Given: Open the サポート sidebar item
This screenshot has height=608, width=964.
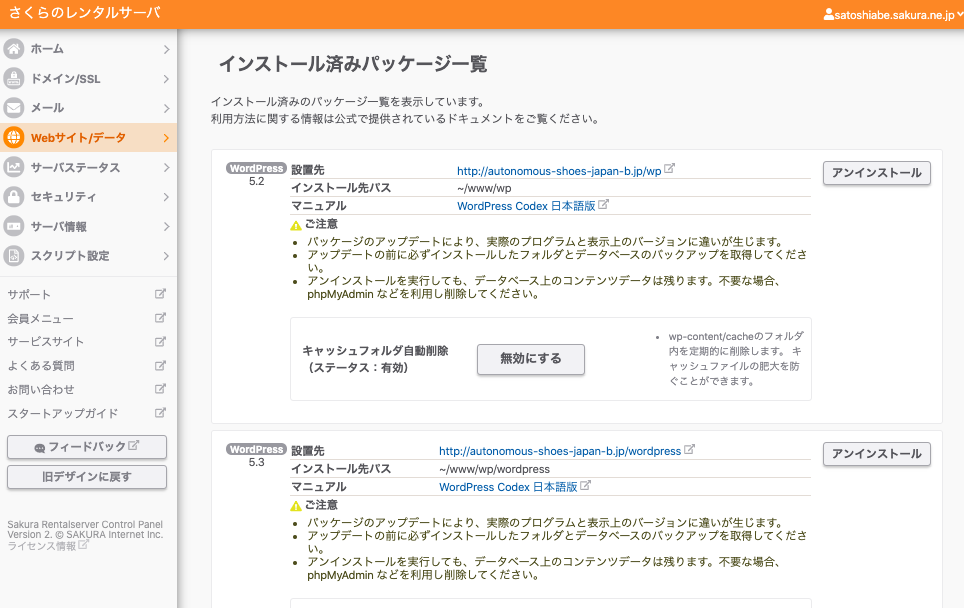Looking at the screenshot, I should coord(29,294).
